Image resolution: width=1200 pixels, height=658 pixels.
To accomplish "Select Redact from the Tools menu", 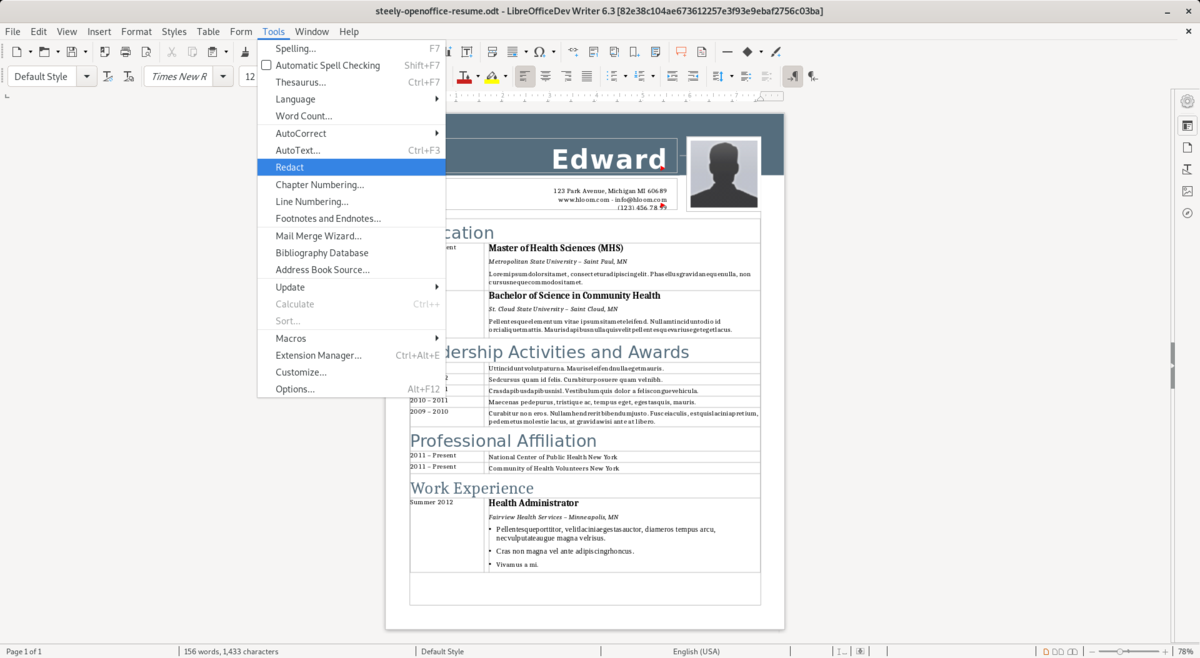I will 290,167.
